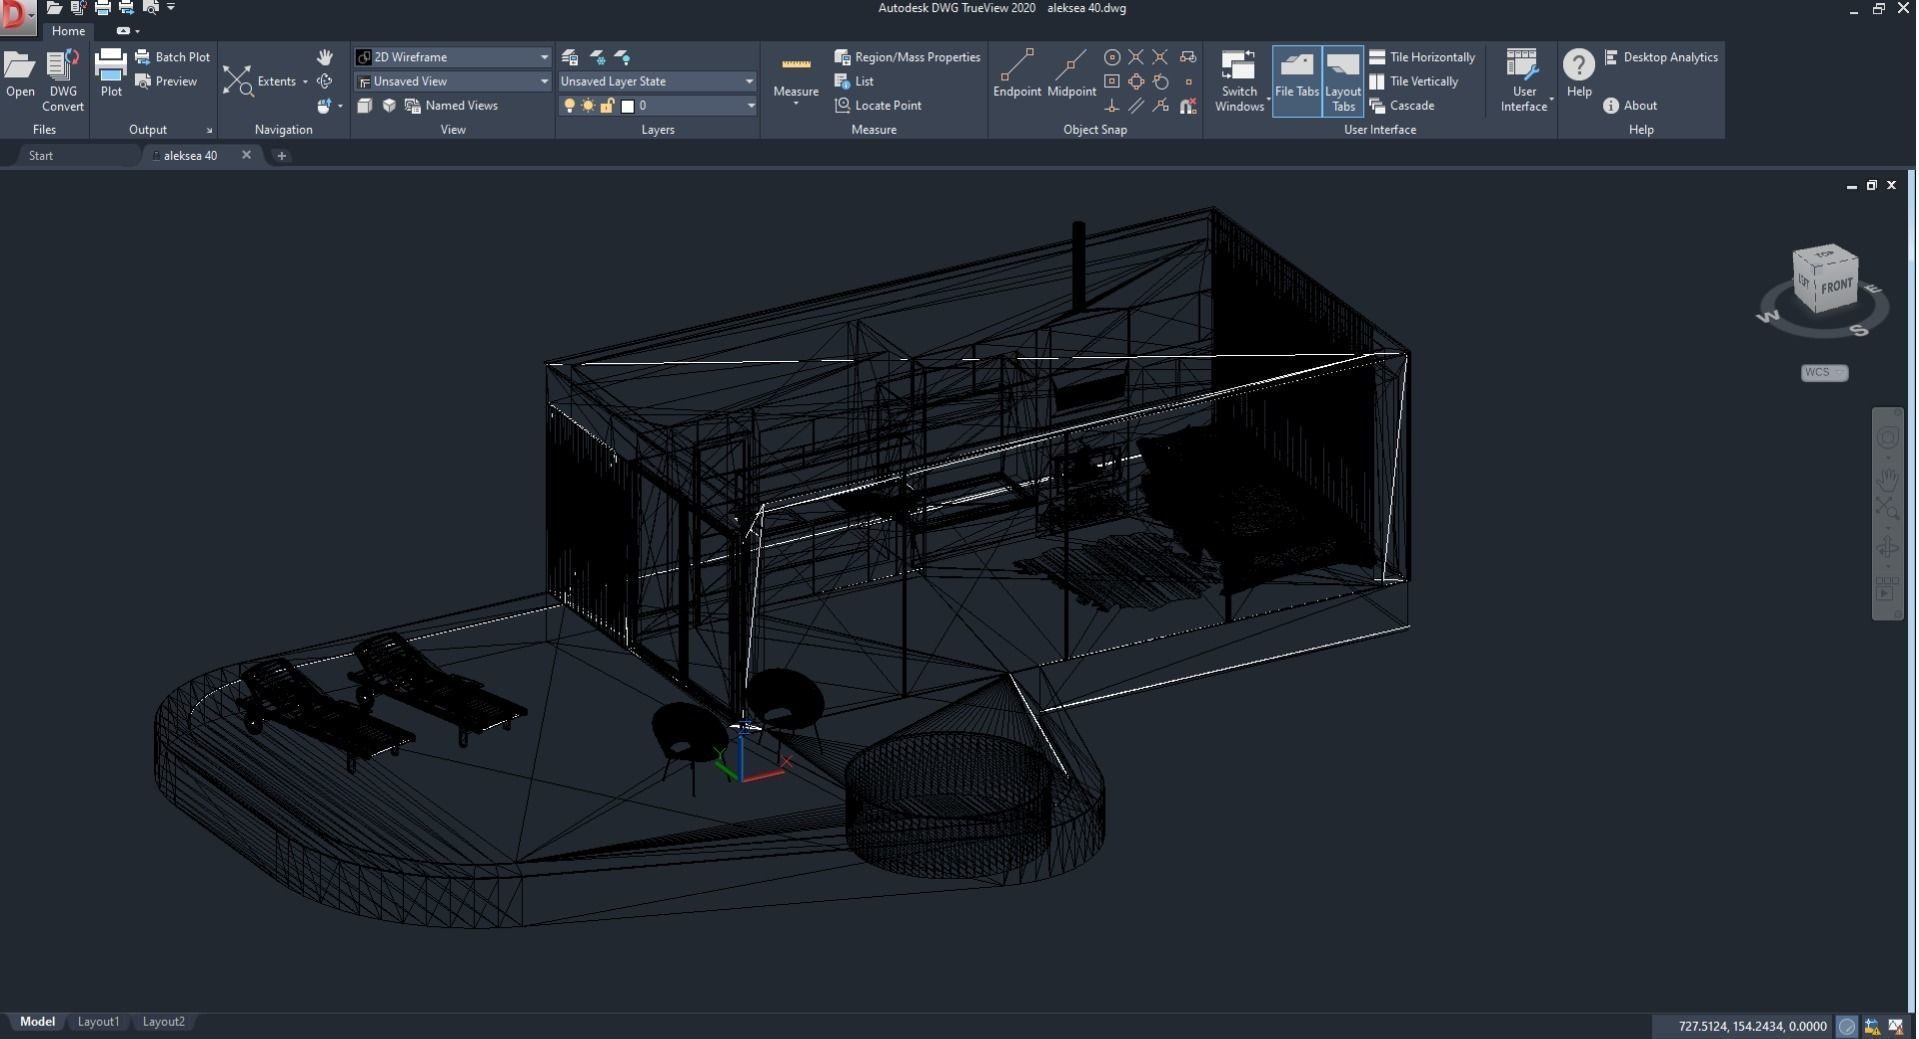
Task: Select the Endpoint object snap
Action: click(x=1017, y=73)
